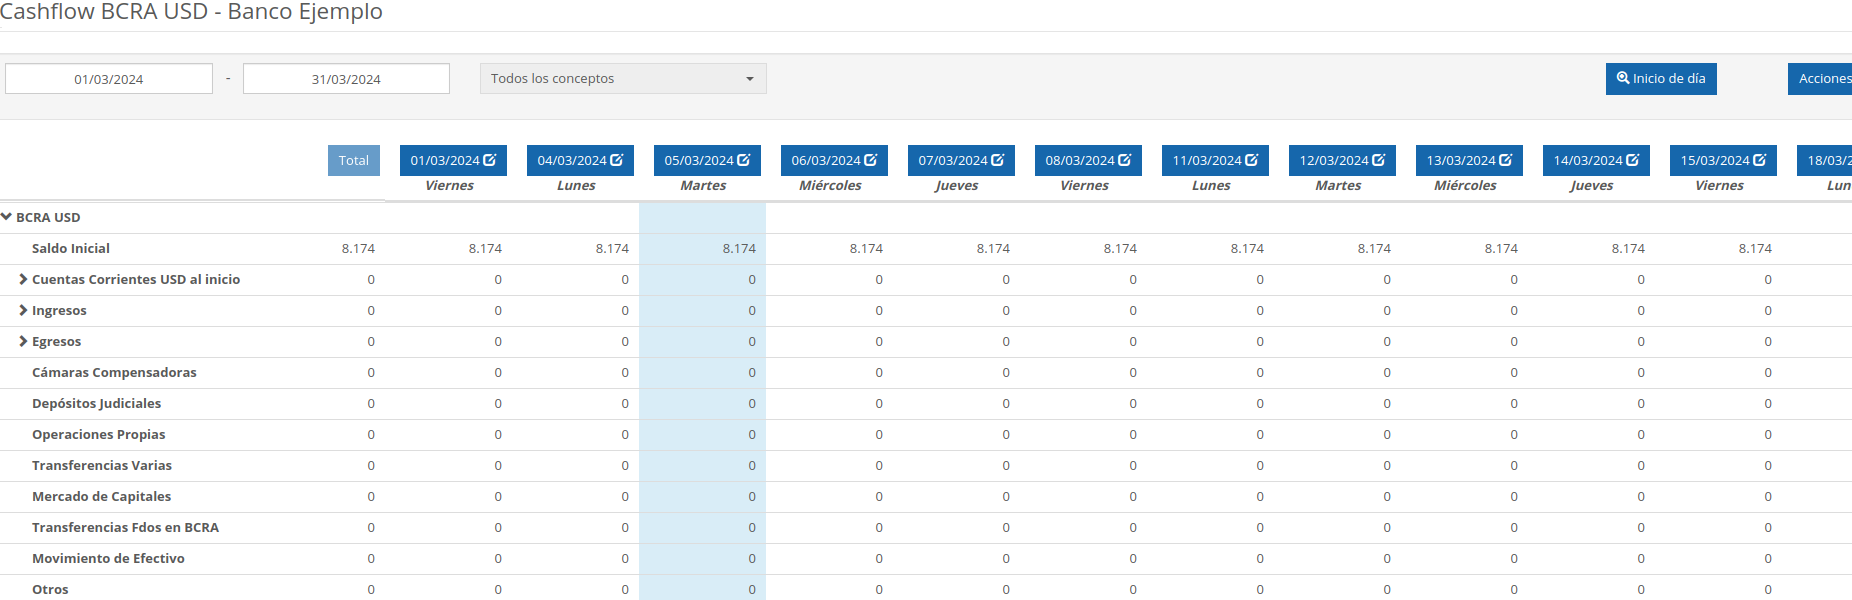Click edit icon on 05/03/2024 column
1852x600 pixels.
(x=744, y=160)
